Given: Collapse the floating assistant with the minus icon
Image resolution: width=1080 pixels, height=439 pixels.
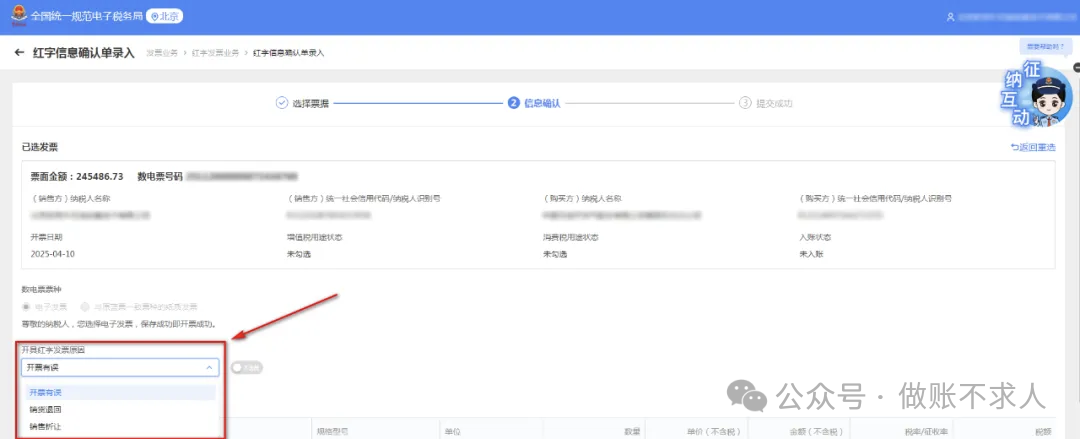Looking at the screenshot, I should [x=1076, y=66].
